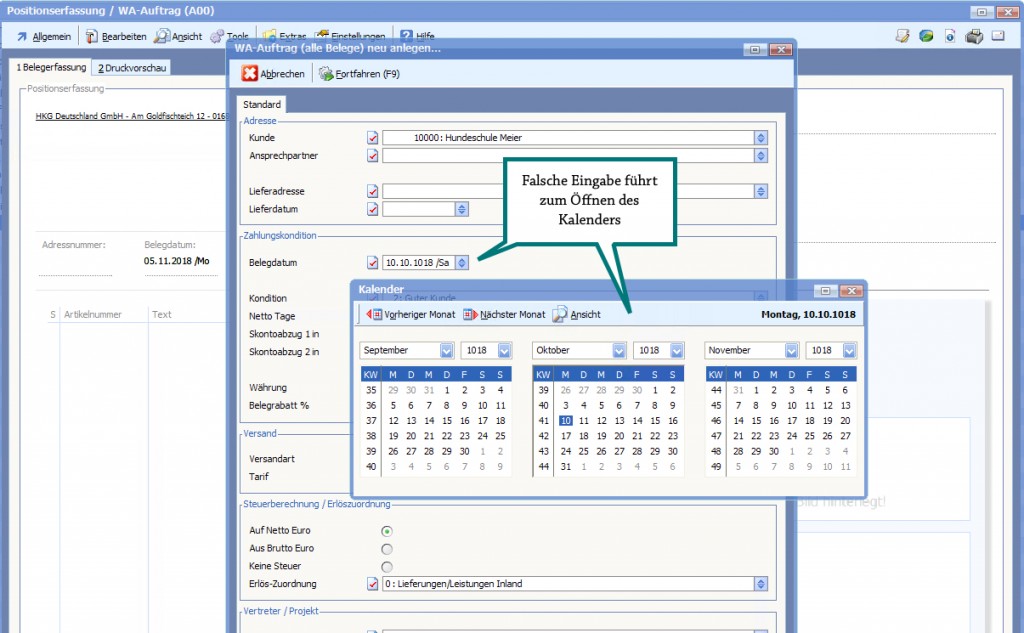Go to Vorheriger Monat in calendar
The width and height of the screenshot is (1024, 633).
click(411, 314)
